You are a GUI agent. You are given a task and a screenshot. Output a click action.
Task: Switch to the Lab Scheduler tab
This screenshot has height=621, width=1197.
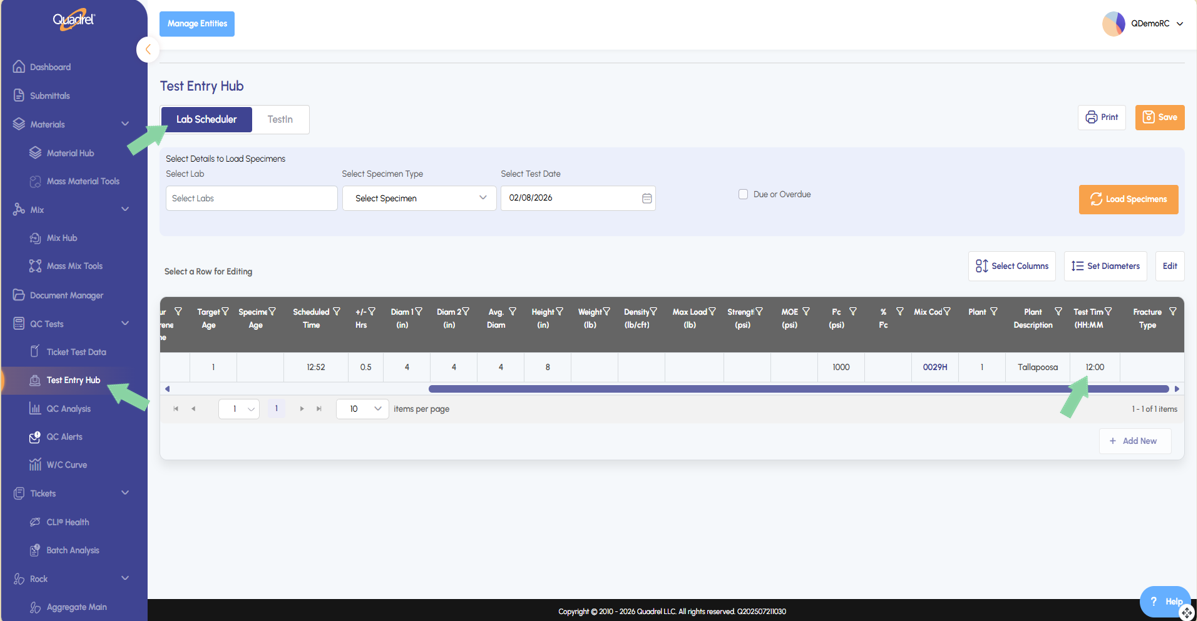pyautogui.click(x=206, y=119)
